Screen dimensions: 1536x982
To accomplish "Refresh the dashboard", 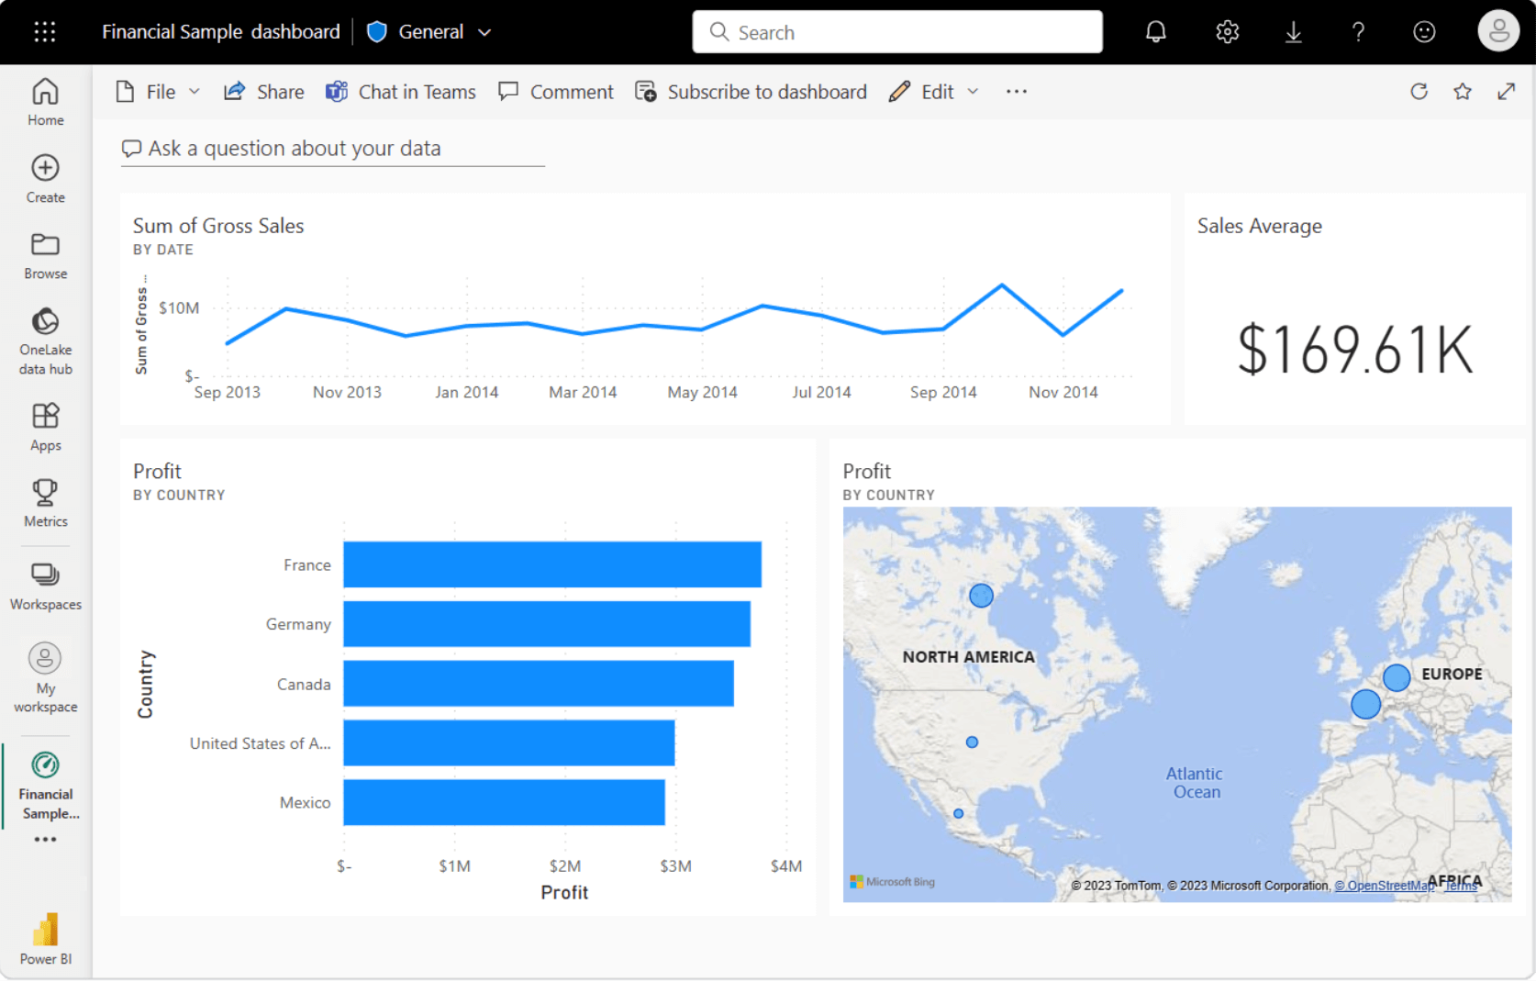I will click(x=1419, y=91).
